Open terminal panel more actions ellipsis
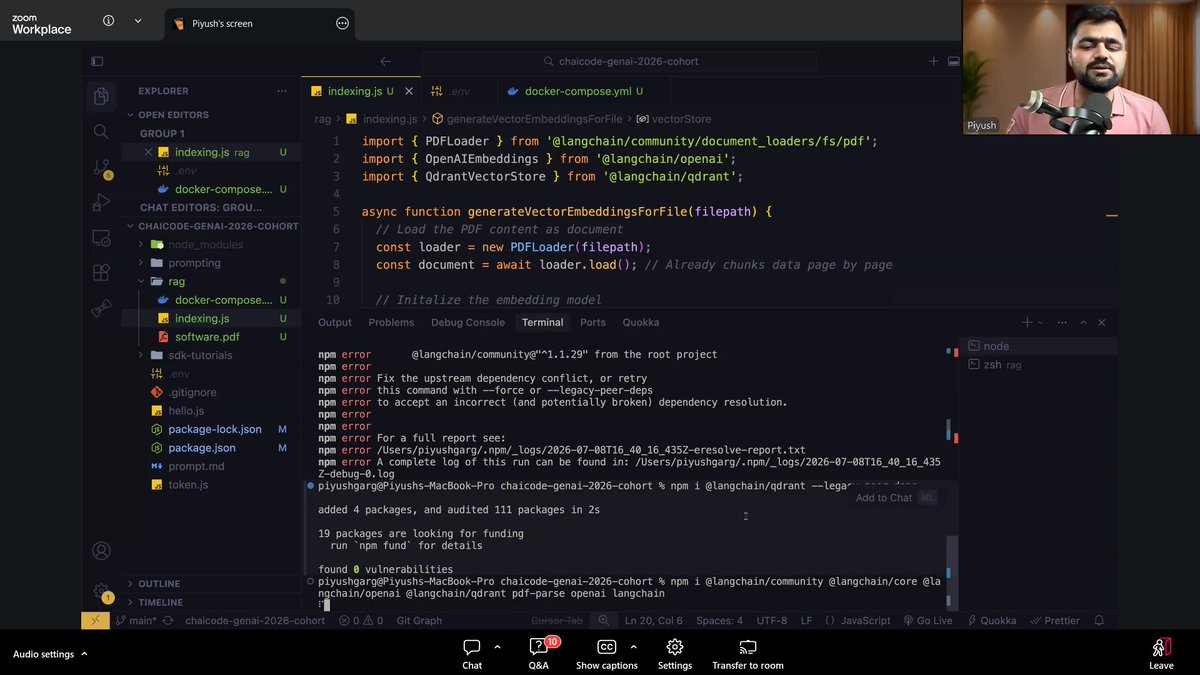The width and height of the screenshot is (1200, 675). tap(1060, 322)
